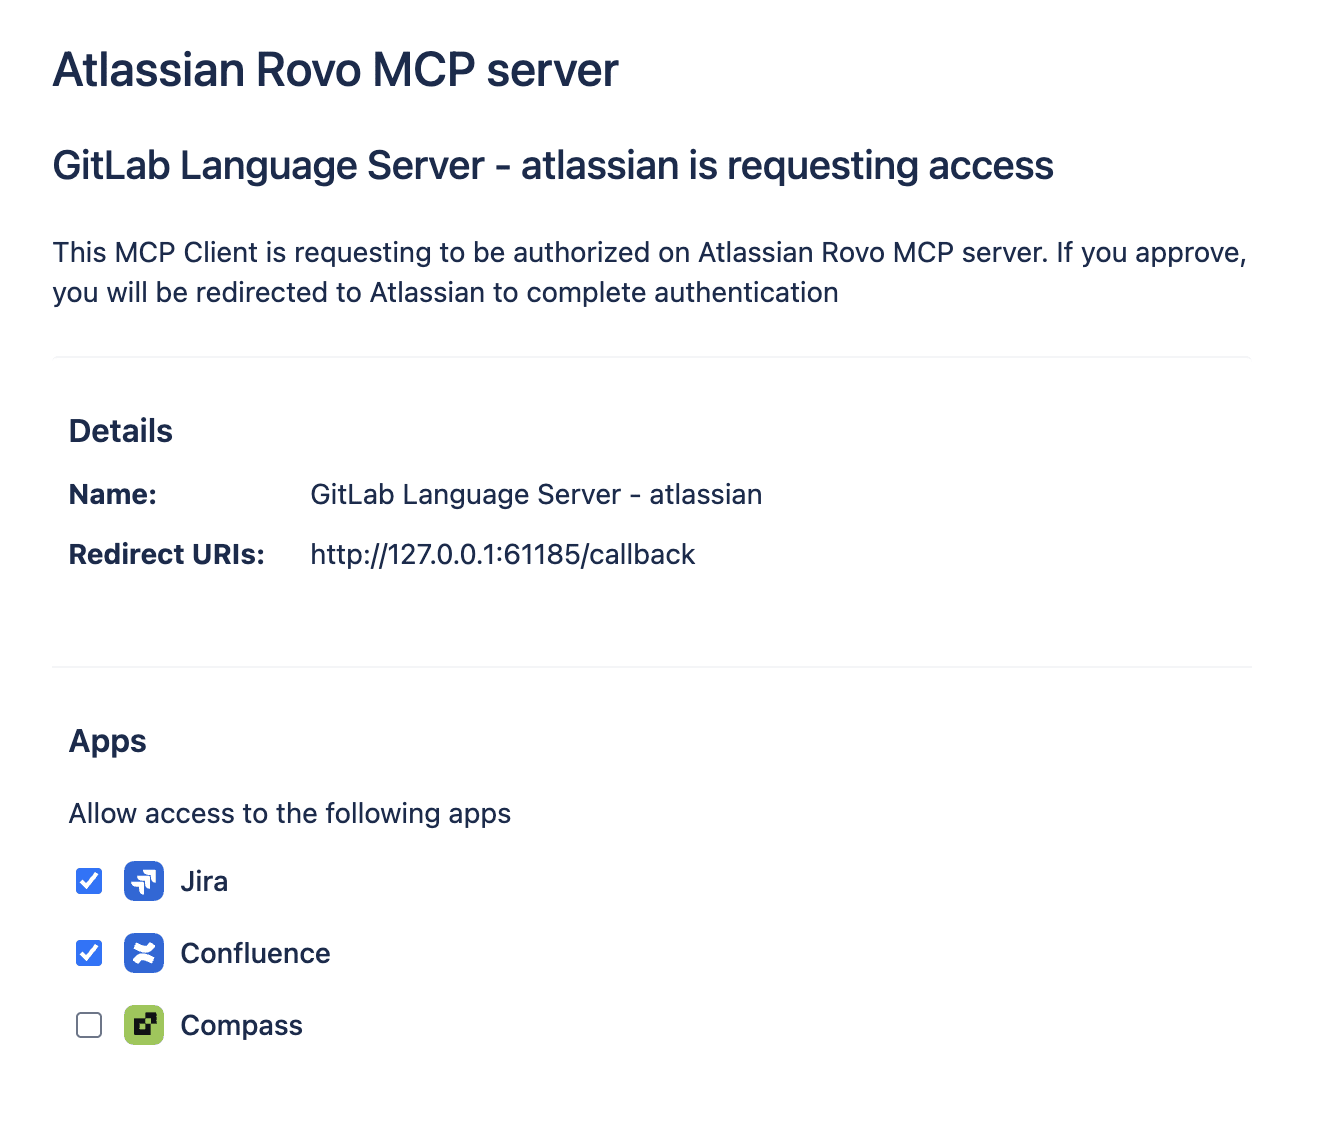Image resolution: width=1332 pixels, height=1126 pixels.
Task: Click the Compass app icon
Action: (x=143, y=1025)
